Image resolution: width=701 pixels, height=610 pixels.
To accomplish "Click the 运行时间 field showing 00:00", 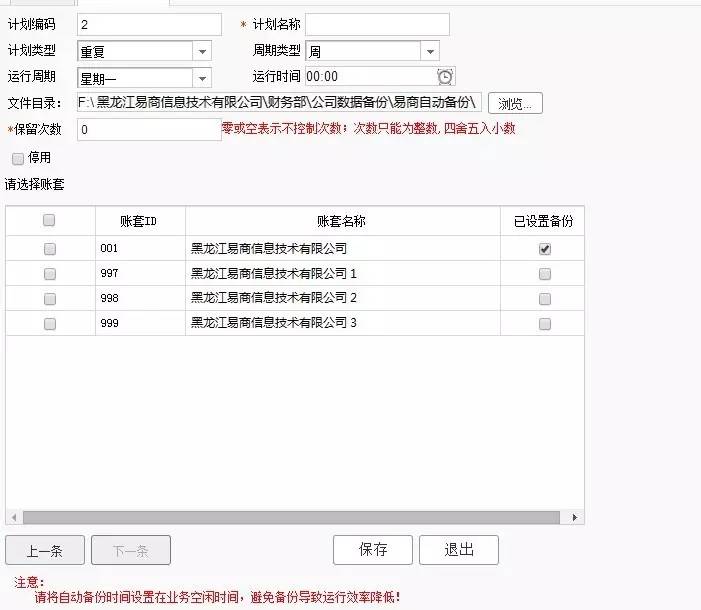I will point(380,77).
